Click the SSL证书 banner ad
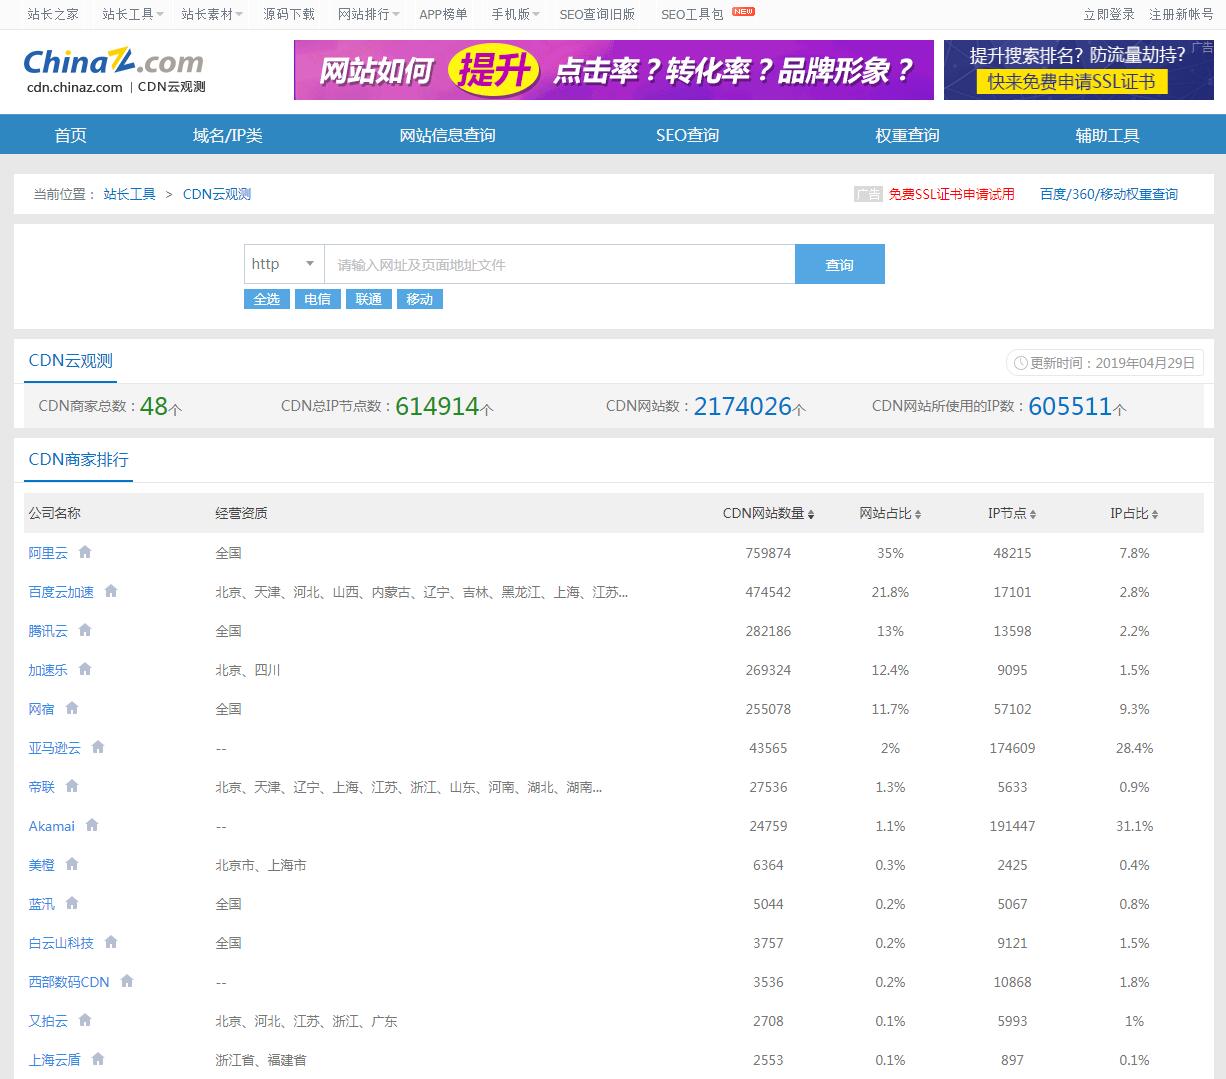Viewport: 1226px width, 1079px height. pos(1079,70)
